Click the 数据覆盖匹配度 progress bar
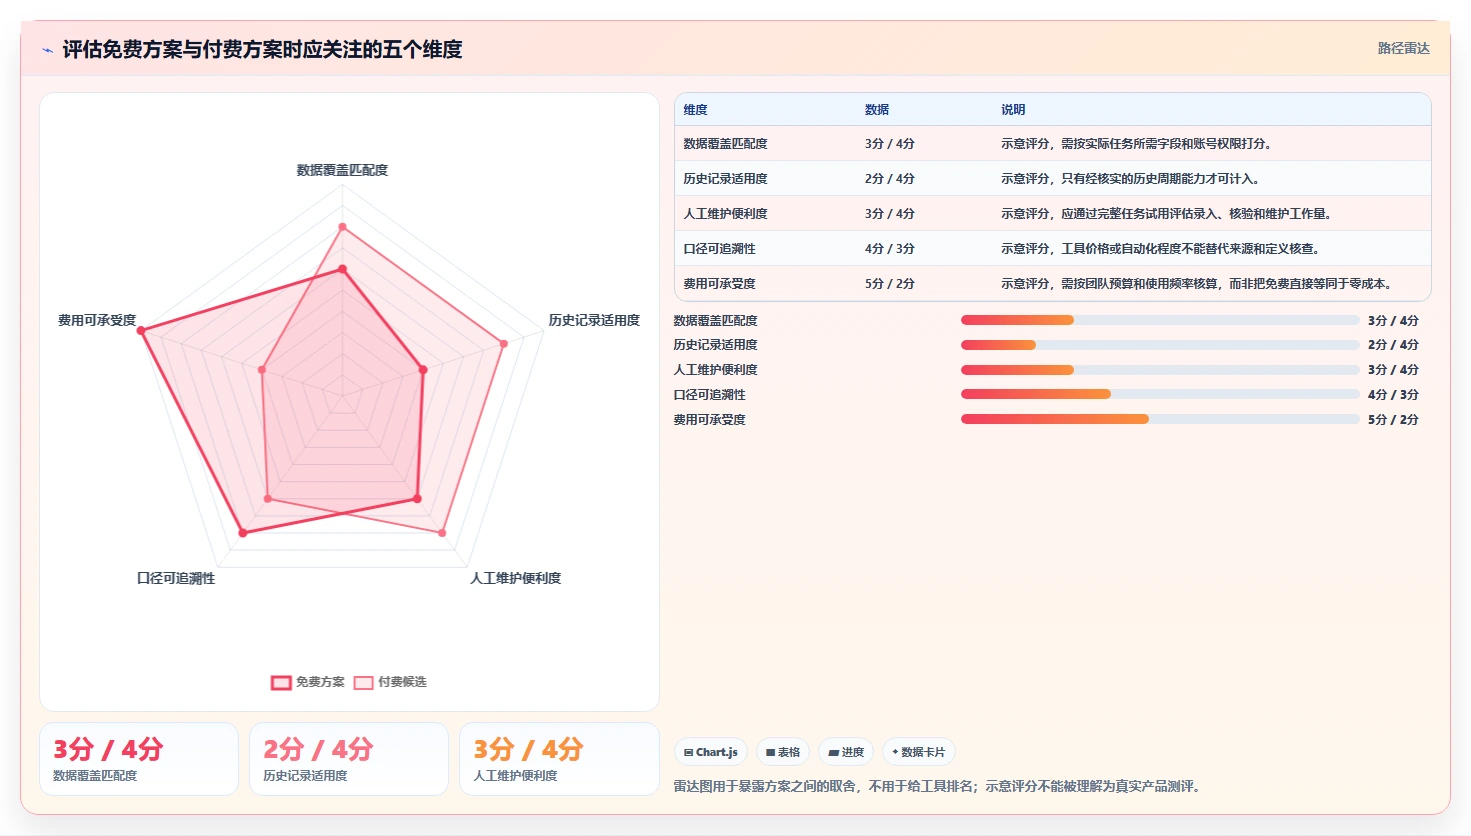 1160,320
